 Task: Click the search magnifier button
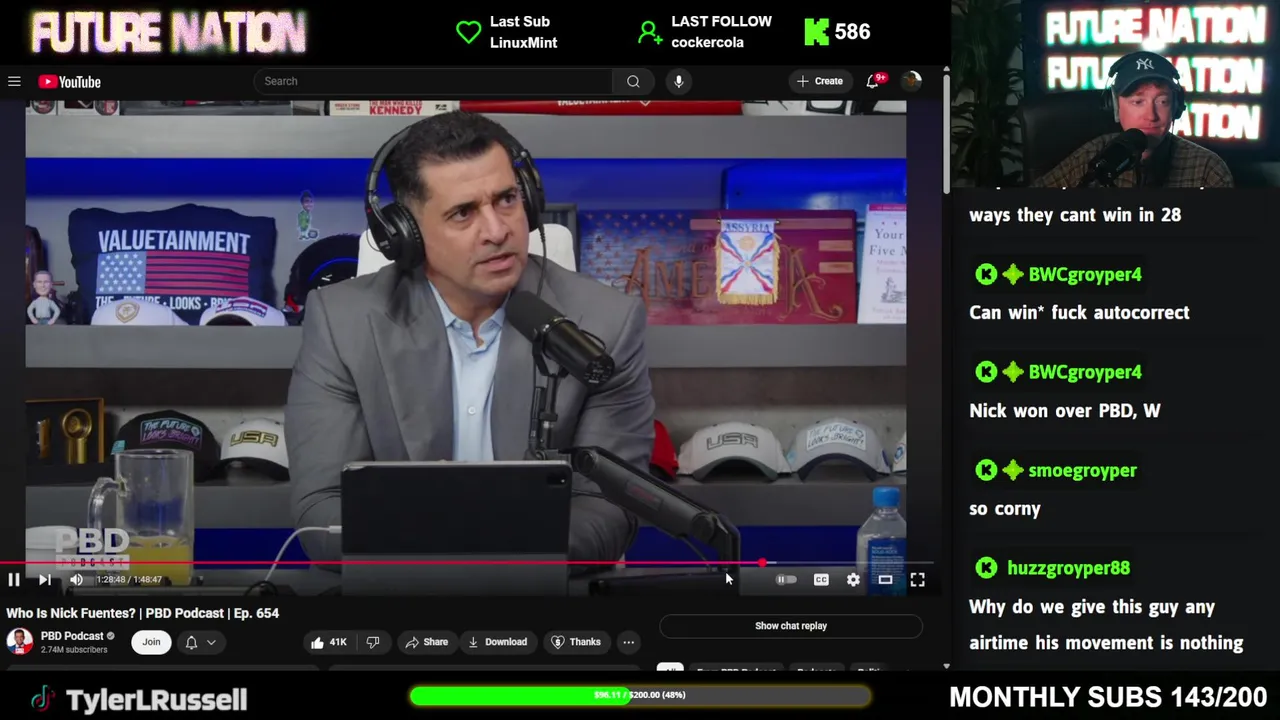point(633,81)
